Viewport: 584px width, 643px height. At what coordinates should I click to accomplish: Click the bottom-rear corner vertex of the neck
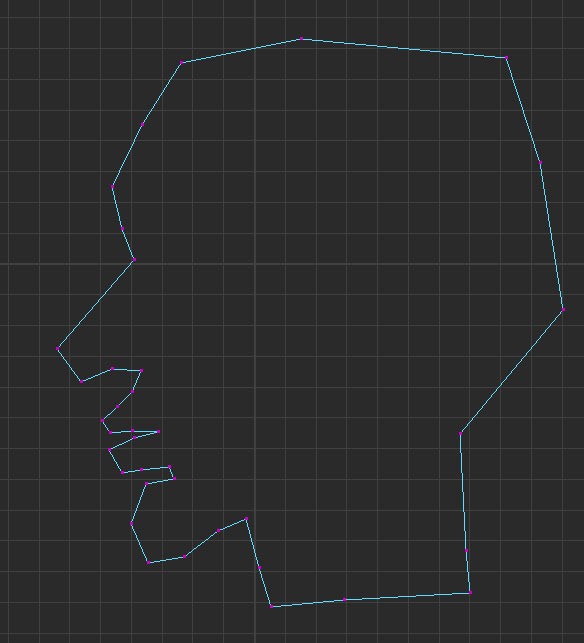click(x=470, y=593)
